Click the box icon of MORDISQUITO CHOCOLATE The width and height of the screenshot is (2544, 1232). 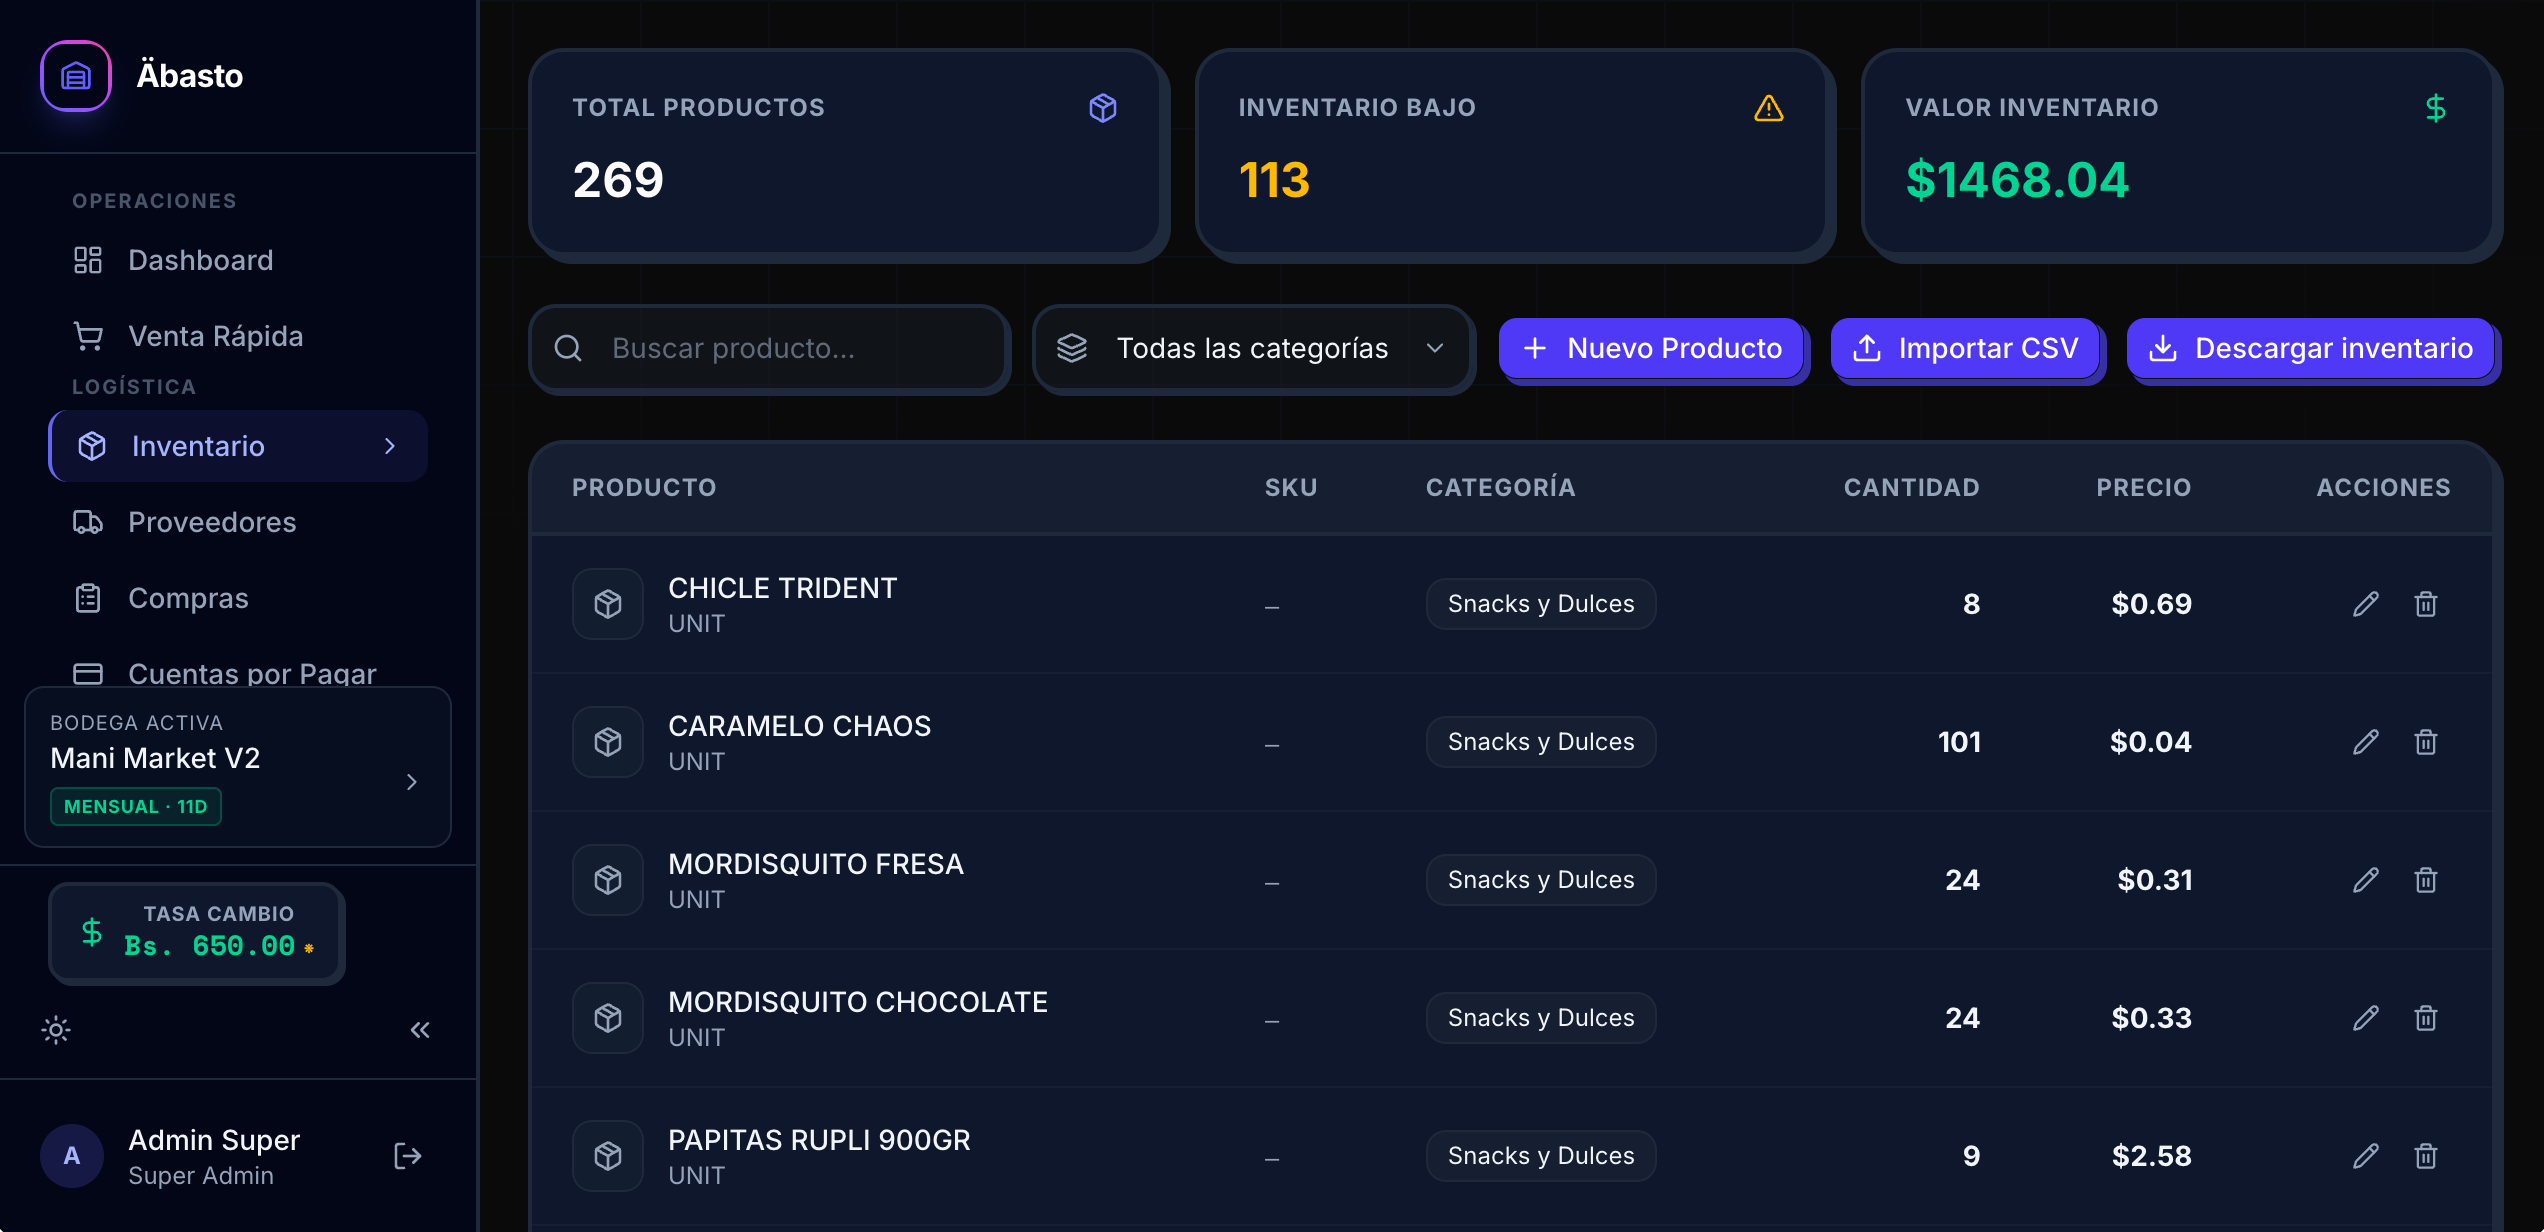click(608, 1018)
